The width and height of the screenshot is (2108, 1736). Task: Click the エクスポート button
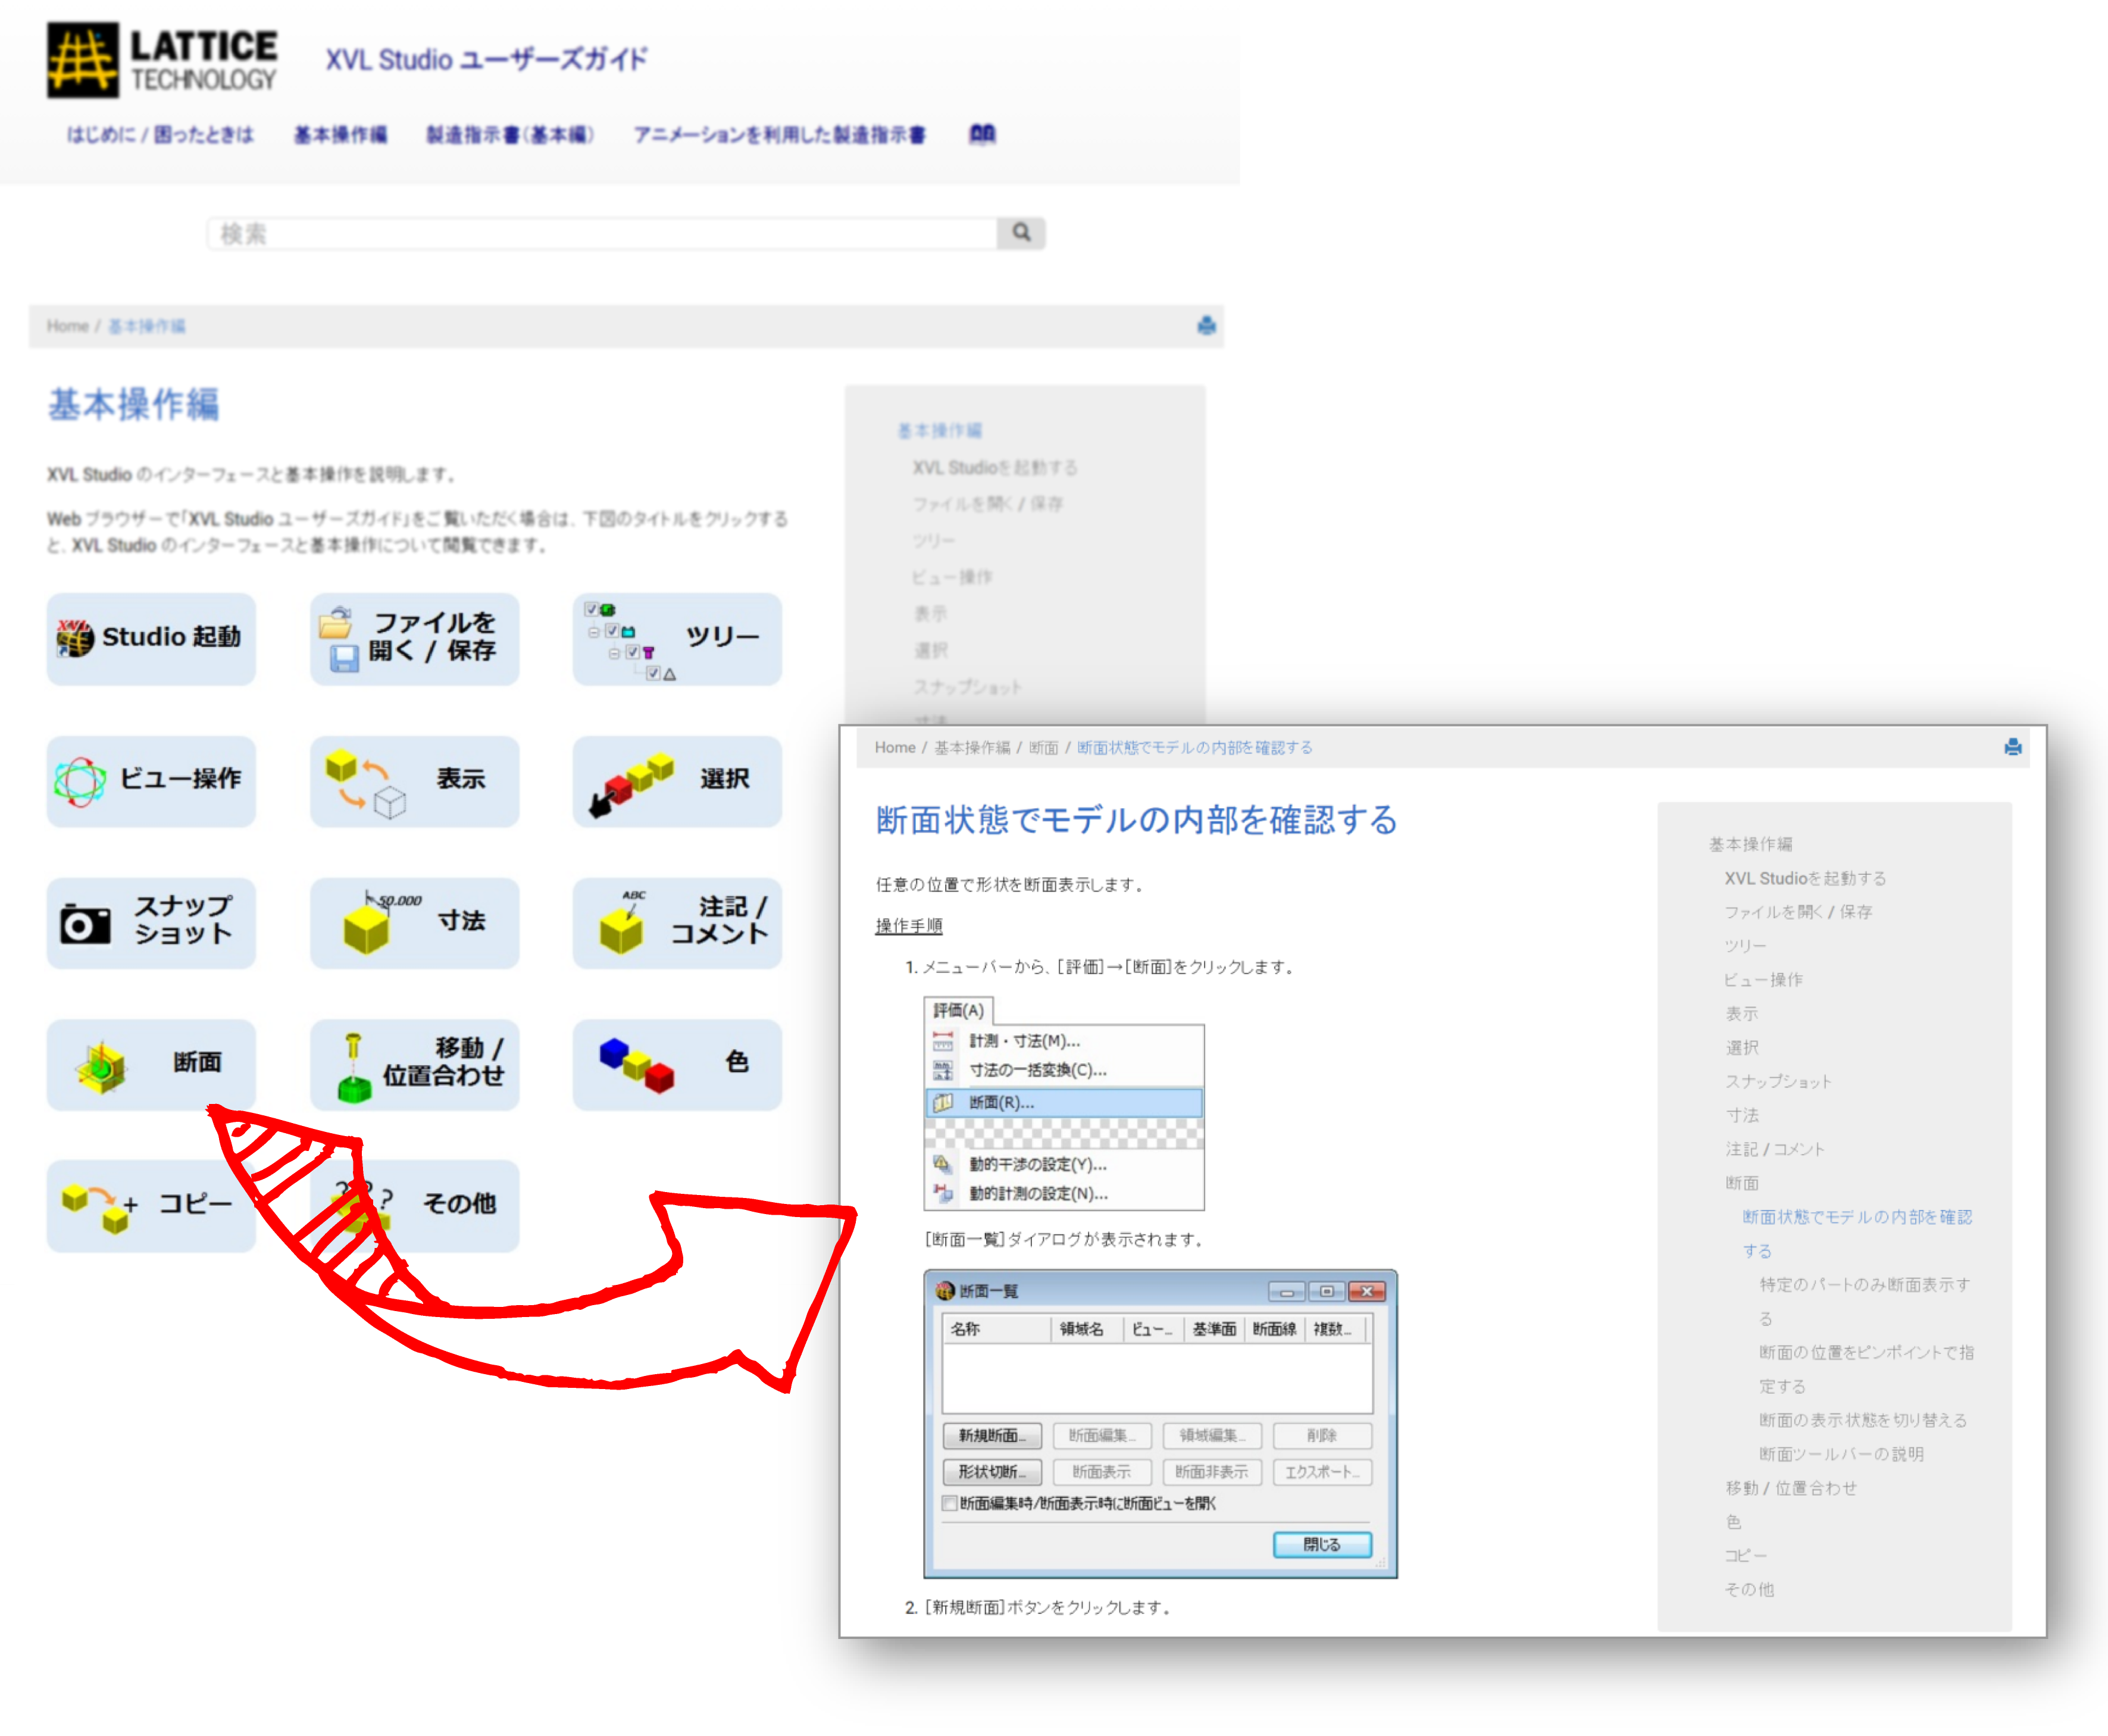[1322, 1471]
